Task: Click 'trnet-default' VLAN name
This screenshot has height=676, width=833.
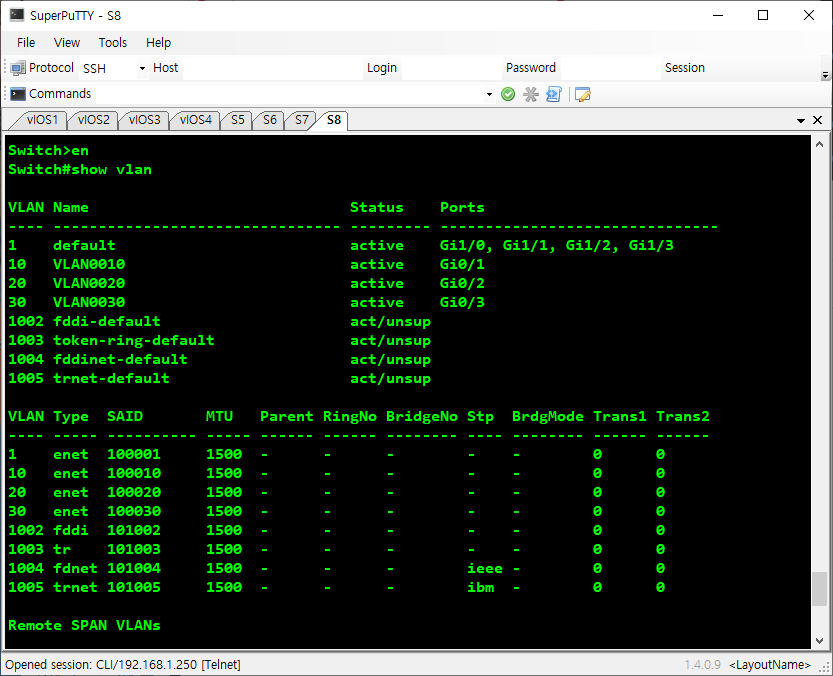Action: click(111, 378)
